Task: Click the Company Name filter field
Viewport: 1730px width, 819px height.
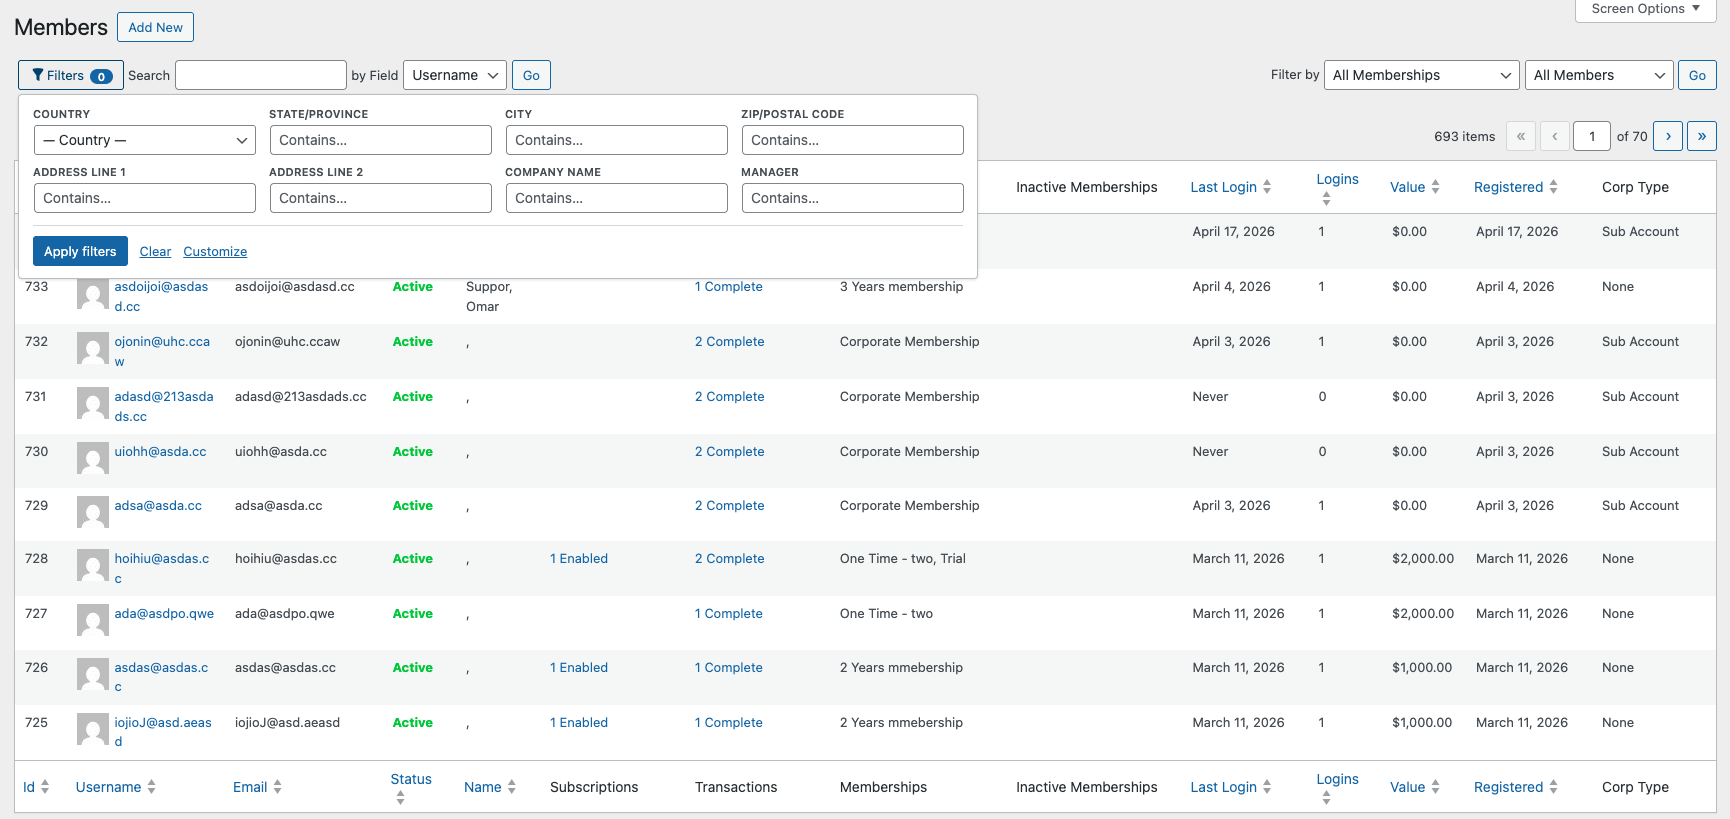Action: click(x=617, y=198)
